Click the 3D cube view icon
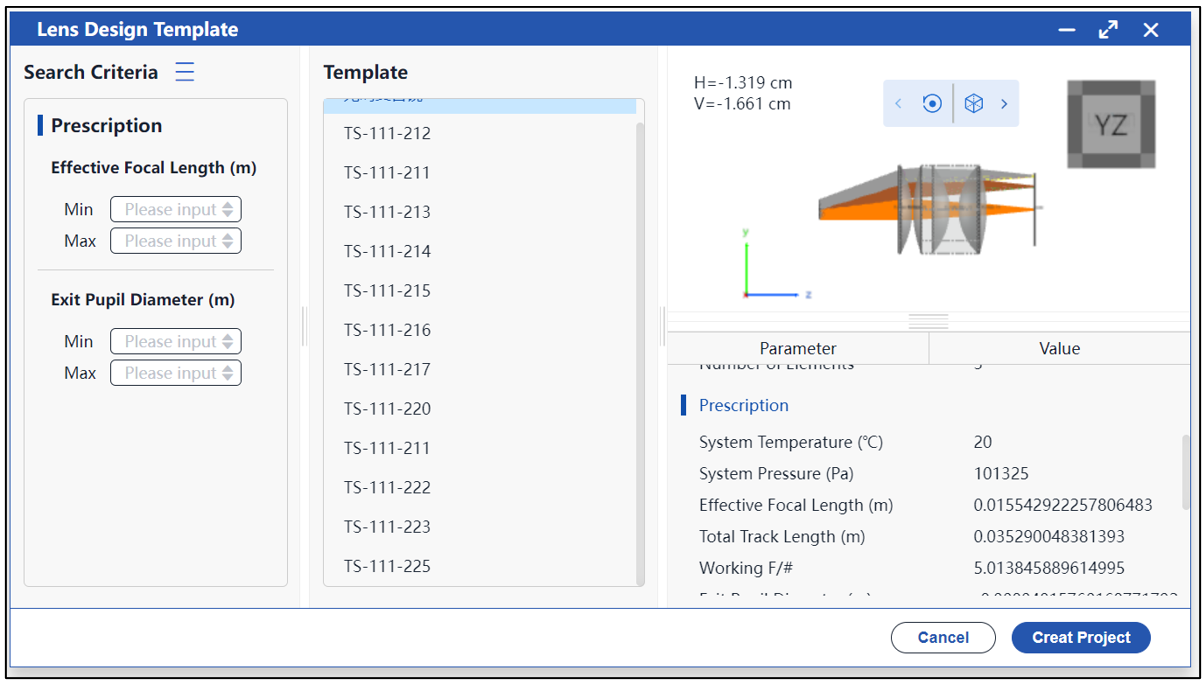Image resolution: width=1204 pixels, height=683 pixels. pyautogui.click(x=974, y=104)
